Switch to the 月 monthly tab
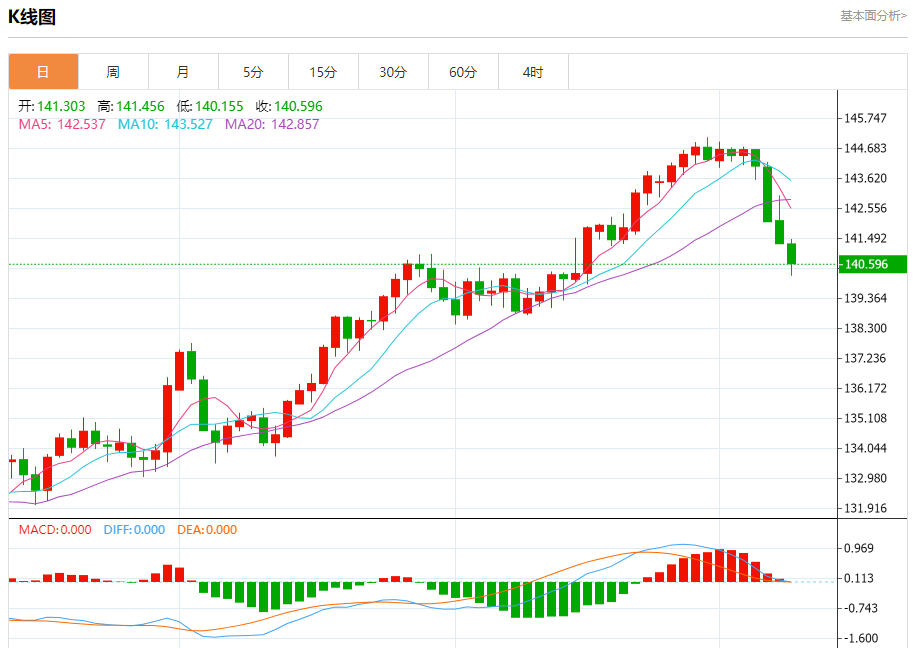 [183, 71]
